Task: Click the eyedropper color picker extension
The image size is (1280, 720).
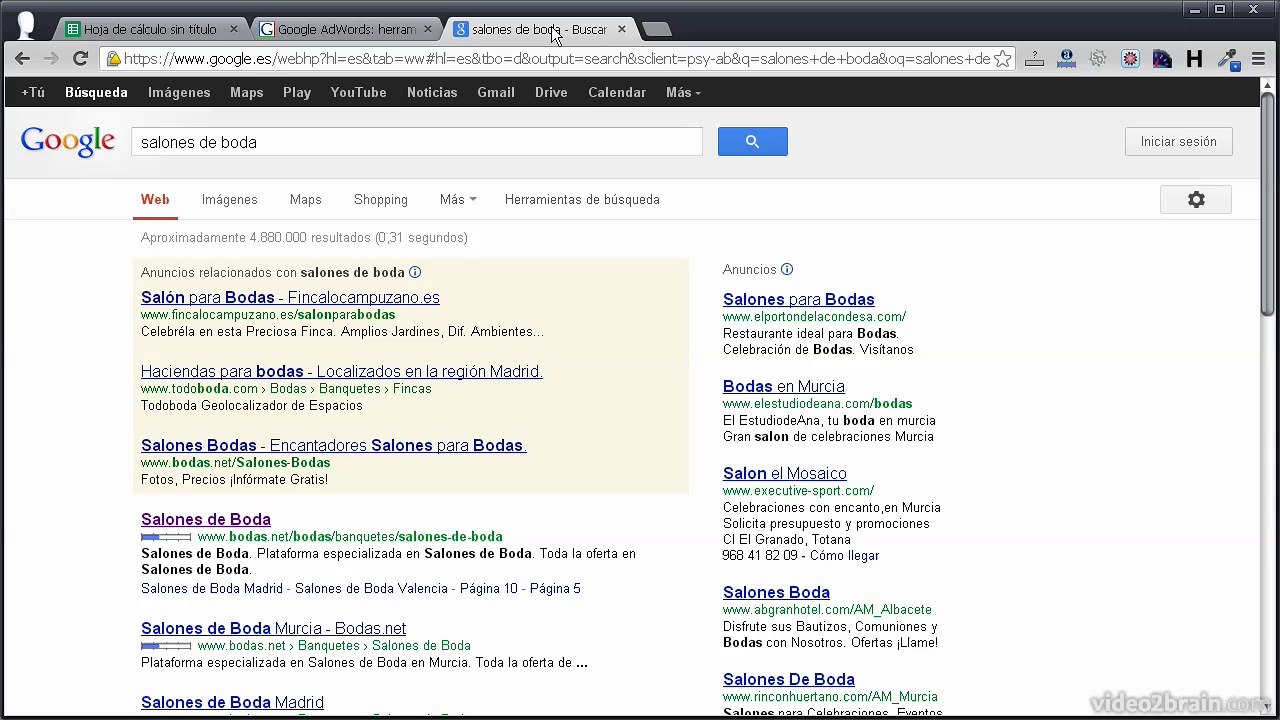Action: tap(1227, 59)
